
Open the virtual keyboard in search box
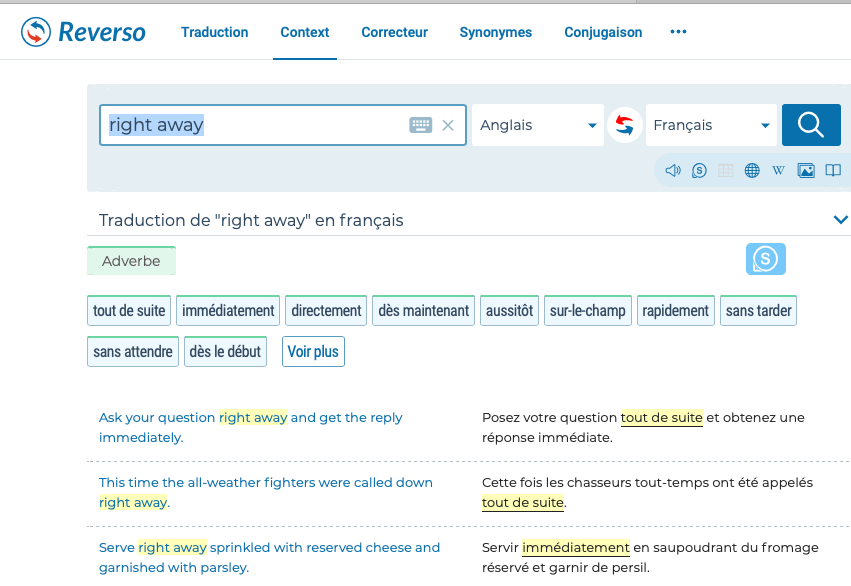420,125
